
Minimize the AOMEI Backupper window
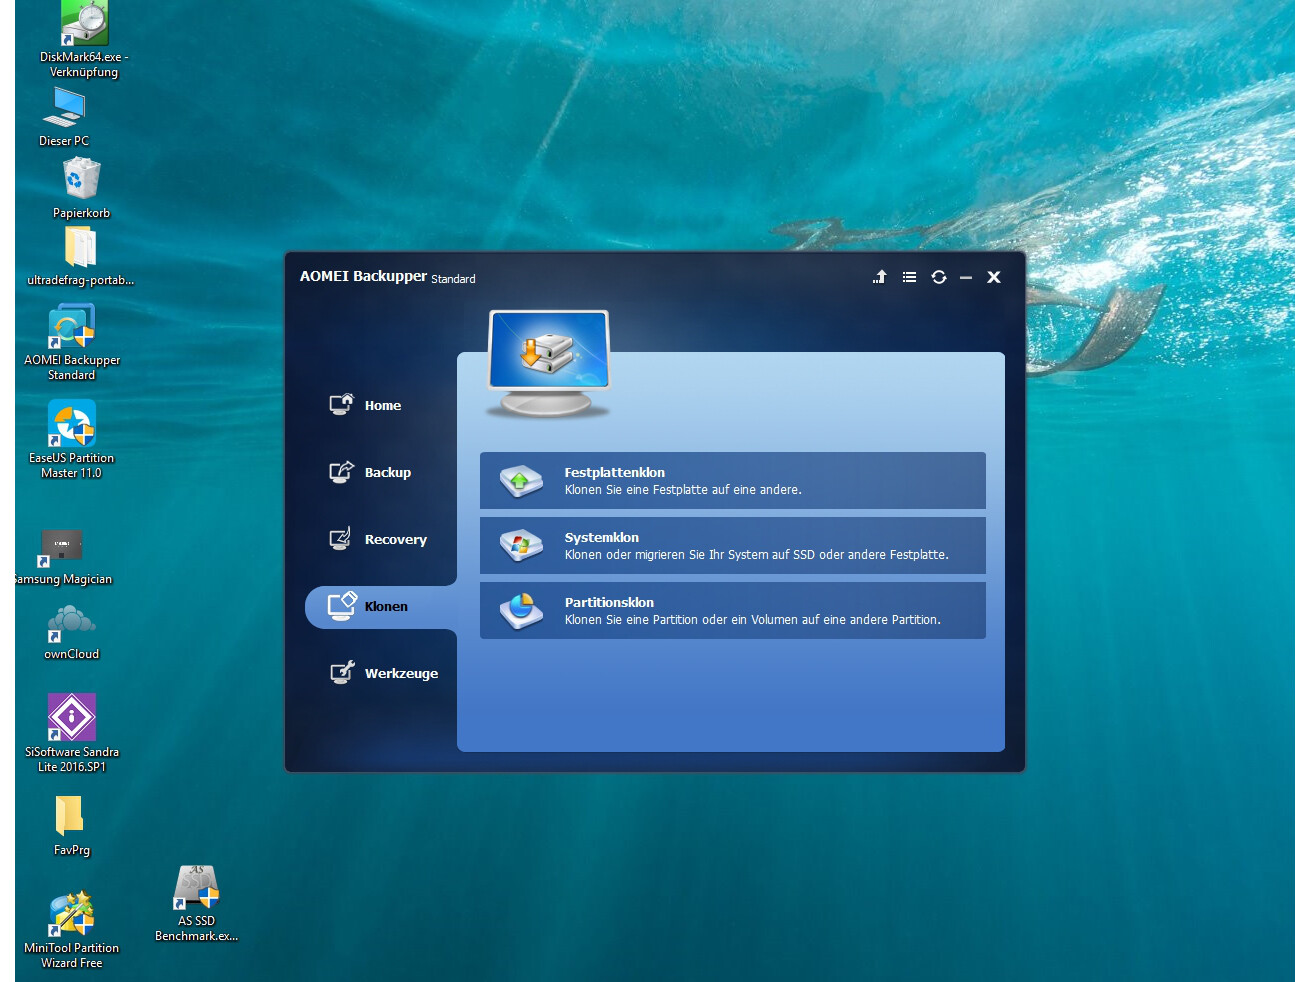click(966, 277)
